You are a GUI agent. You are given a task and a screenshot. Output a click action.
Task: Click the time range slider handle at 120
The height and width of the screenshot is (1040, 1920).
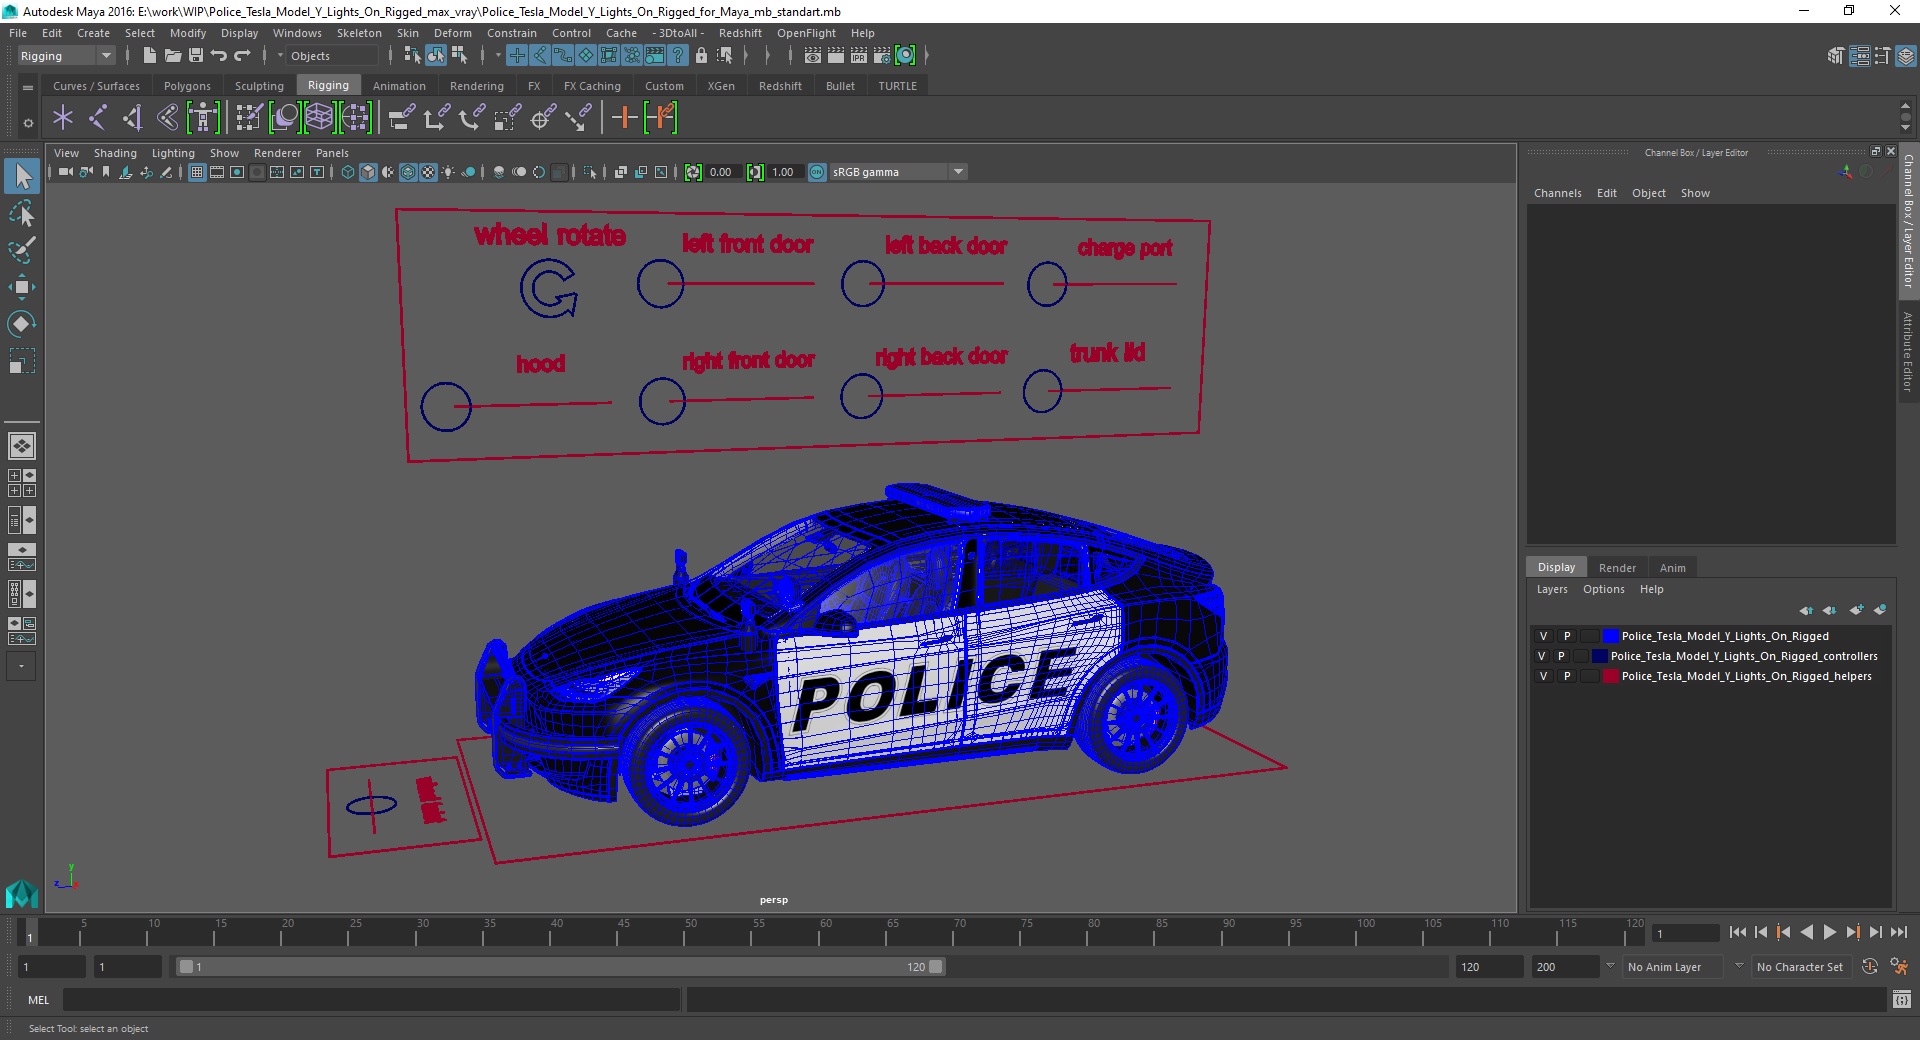(x=935, y=967)
